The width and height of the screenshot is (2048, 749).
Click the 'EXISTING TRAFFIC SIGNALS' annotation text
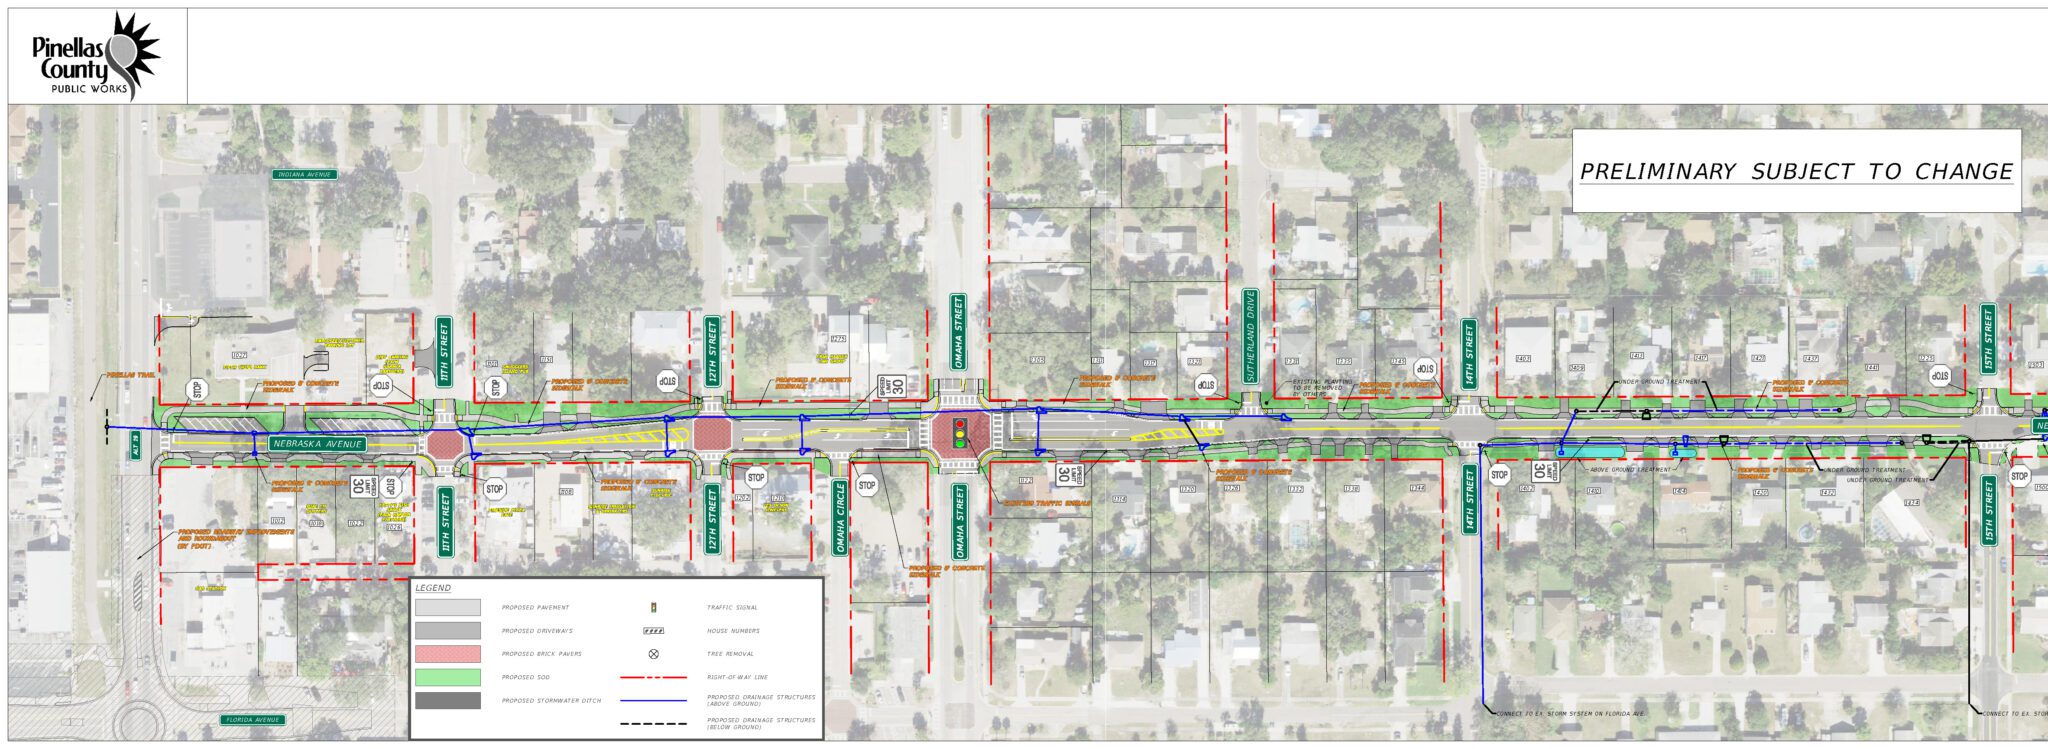(x=1048, y=503)
